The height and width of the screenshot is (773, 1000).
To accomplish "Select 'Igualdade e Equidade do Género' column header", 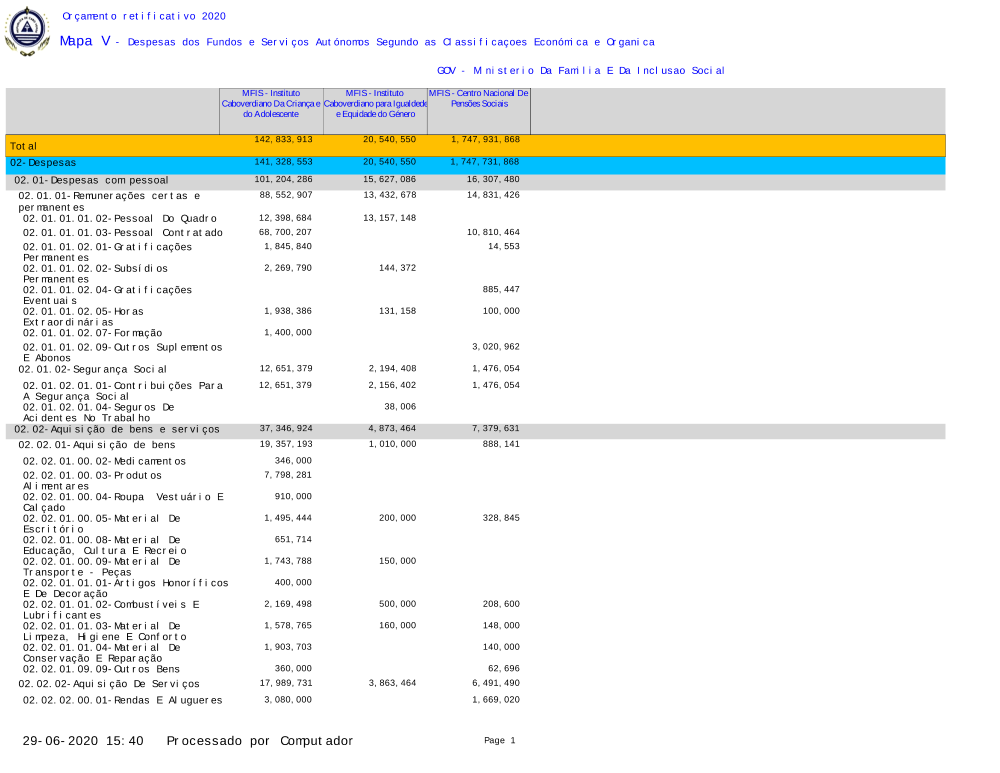I will [375, 104].
